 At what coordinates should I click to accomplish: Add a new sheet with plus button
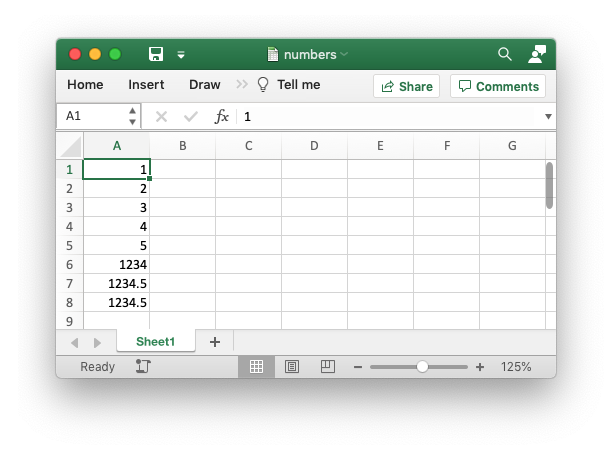[214, 342]
